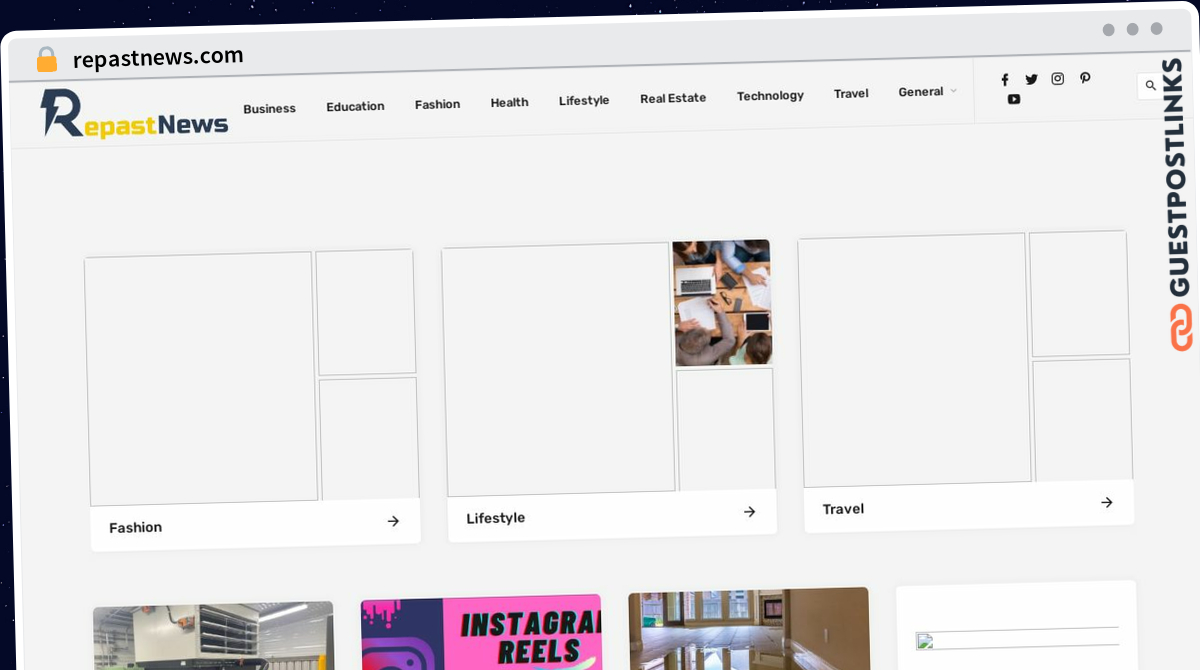Open the YouTube social icon

click(1014, 99)
